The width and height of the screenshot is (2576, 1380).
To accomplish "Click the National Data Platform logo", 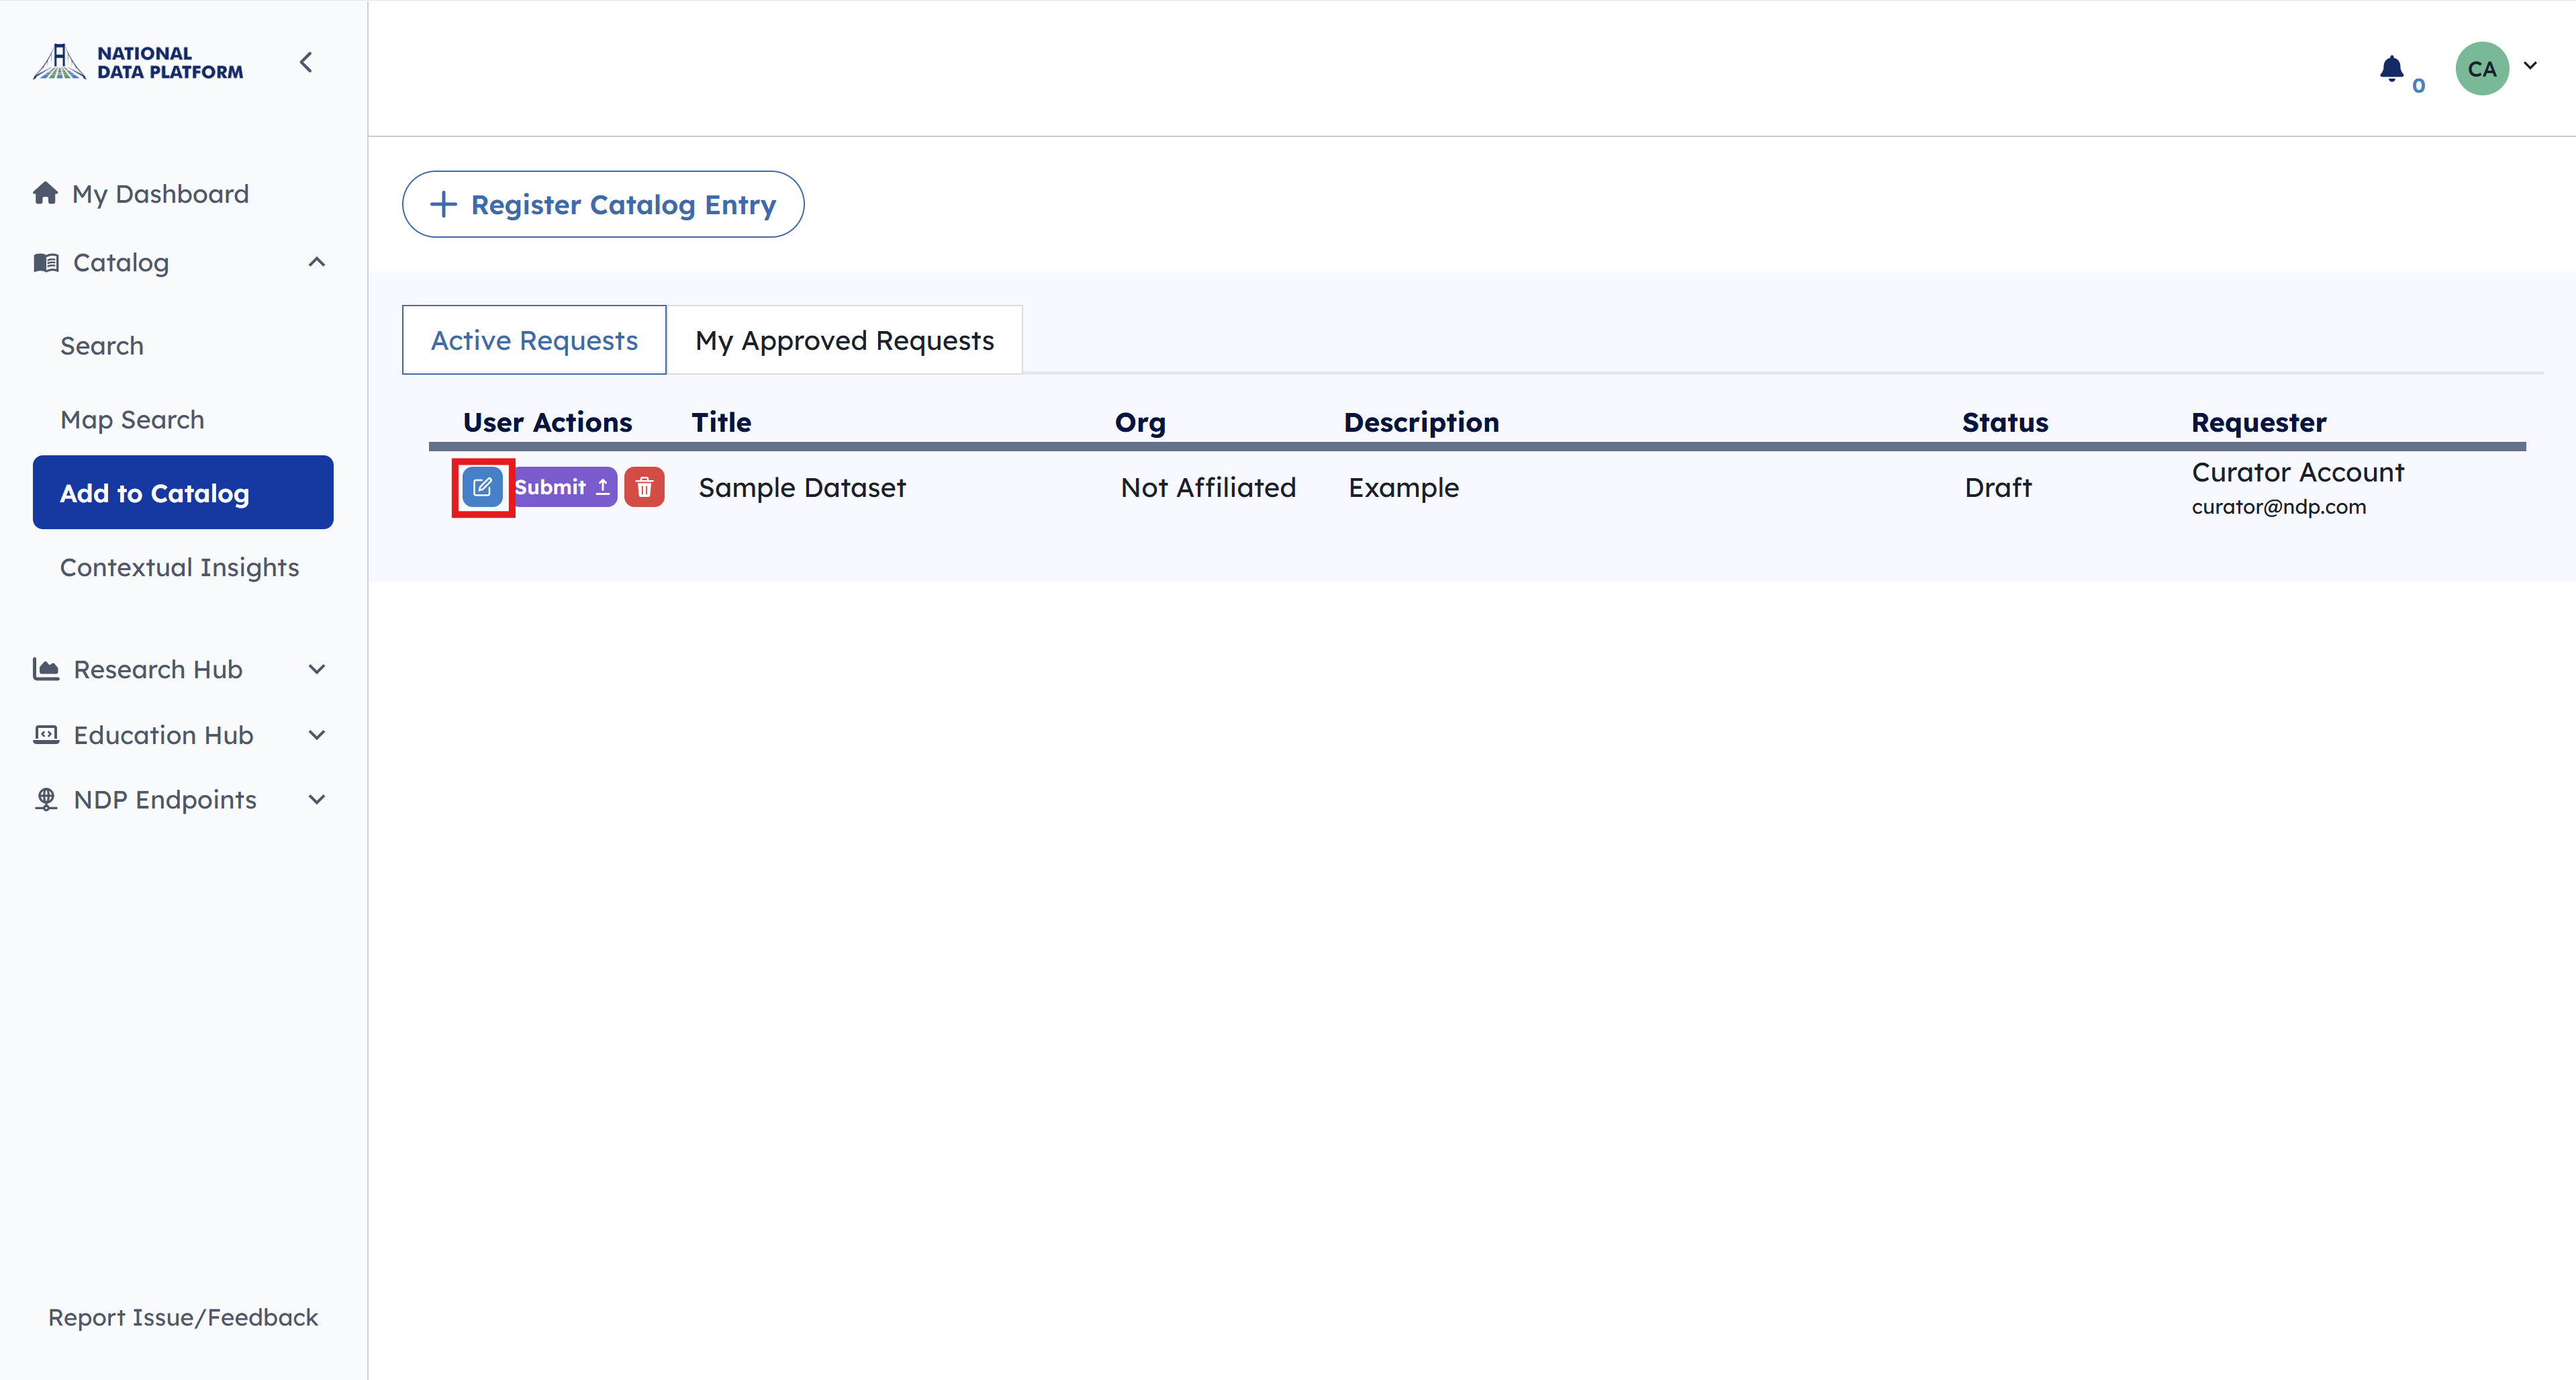I will click(x=138, y=62).
